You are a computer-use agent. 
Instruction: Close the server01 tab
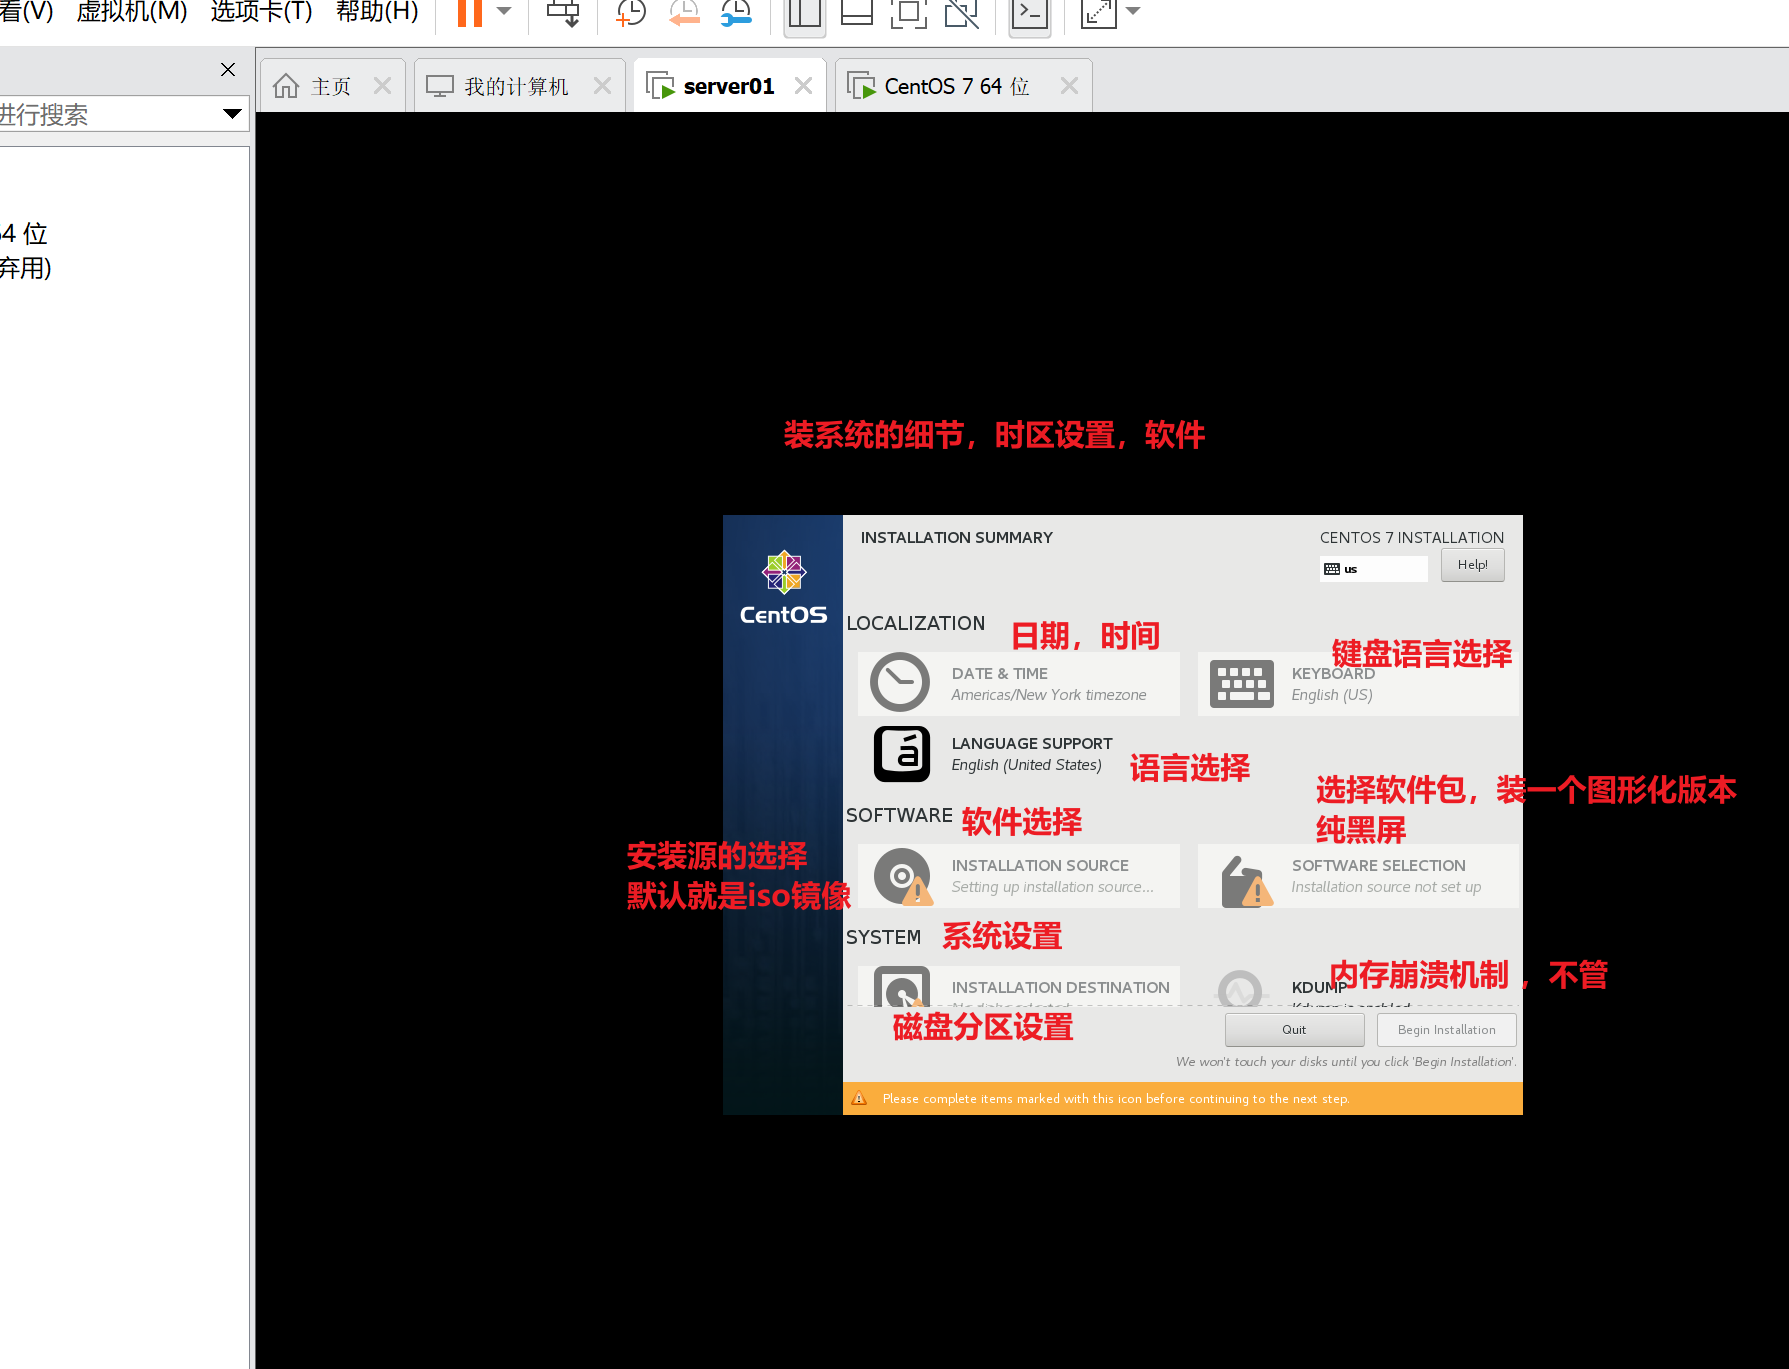click(803, 86)
